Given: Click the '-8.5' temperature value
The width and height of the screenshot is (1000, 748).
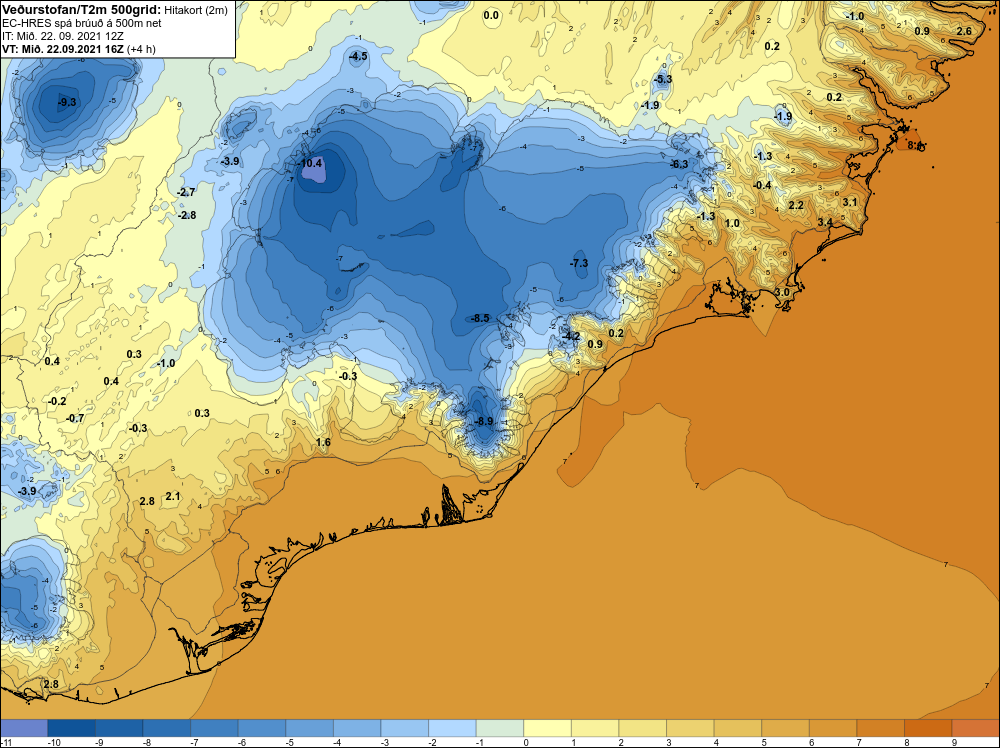Looking at the screenshot, I should 480,318.
